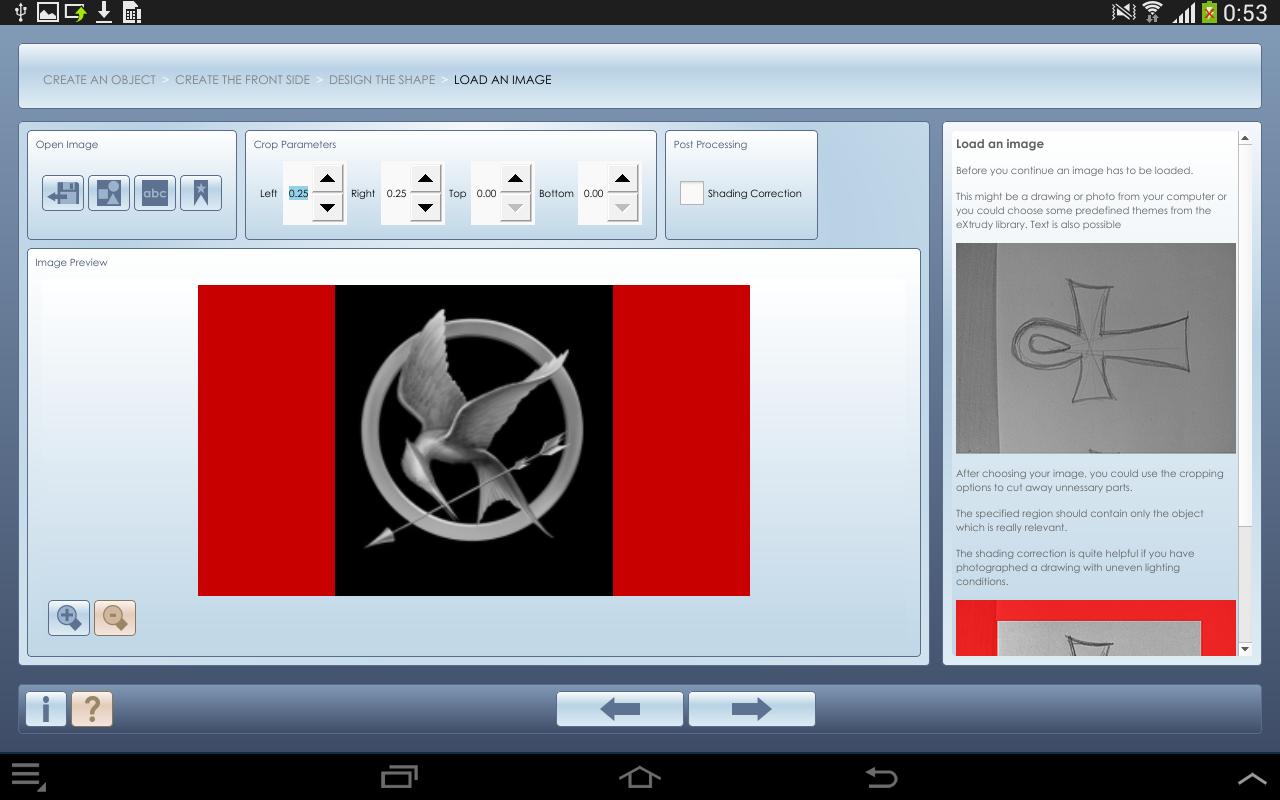
Task: Proceed with the right arrow button
Action: tap(752, 709)
